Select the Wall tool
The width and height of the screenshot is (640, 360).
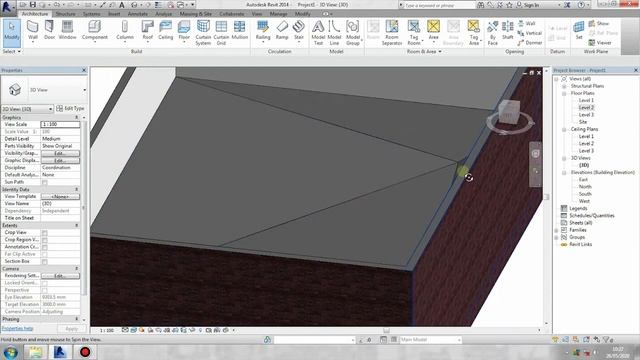[x=33, y=31]
